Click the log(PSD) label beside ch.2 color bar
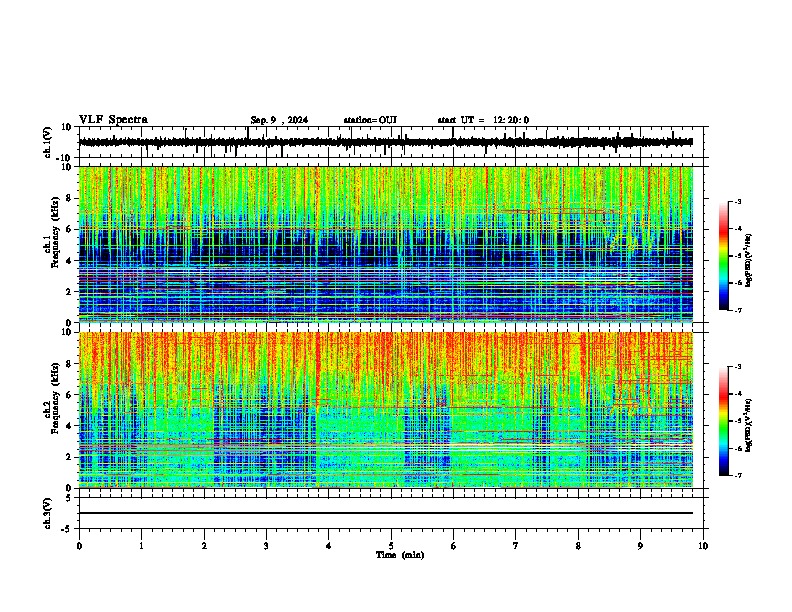 pyautogui.click(x=749, y=425)
